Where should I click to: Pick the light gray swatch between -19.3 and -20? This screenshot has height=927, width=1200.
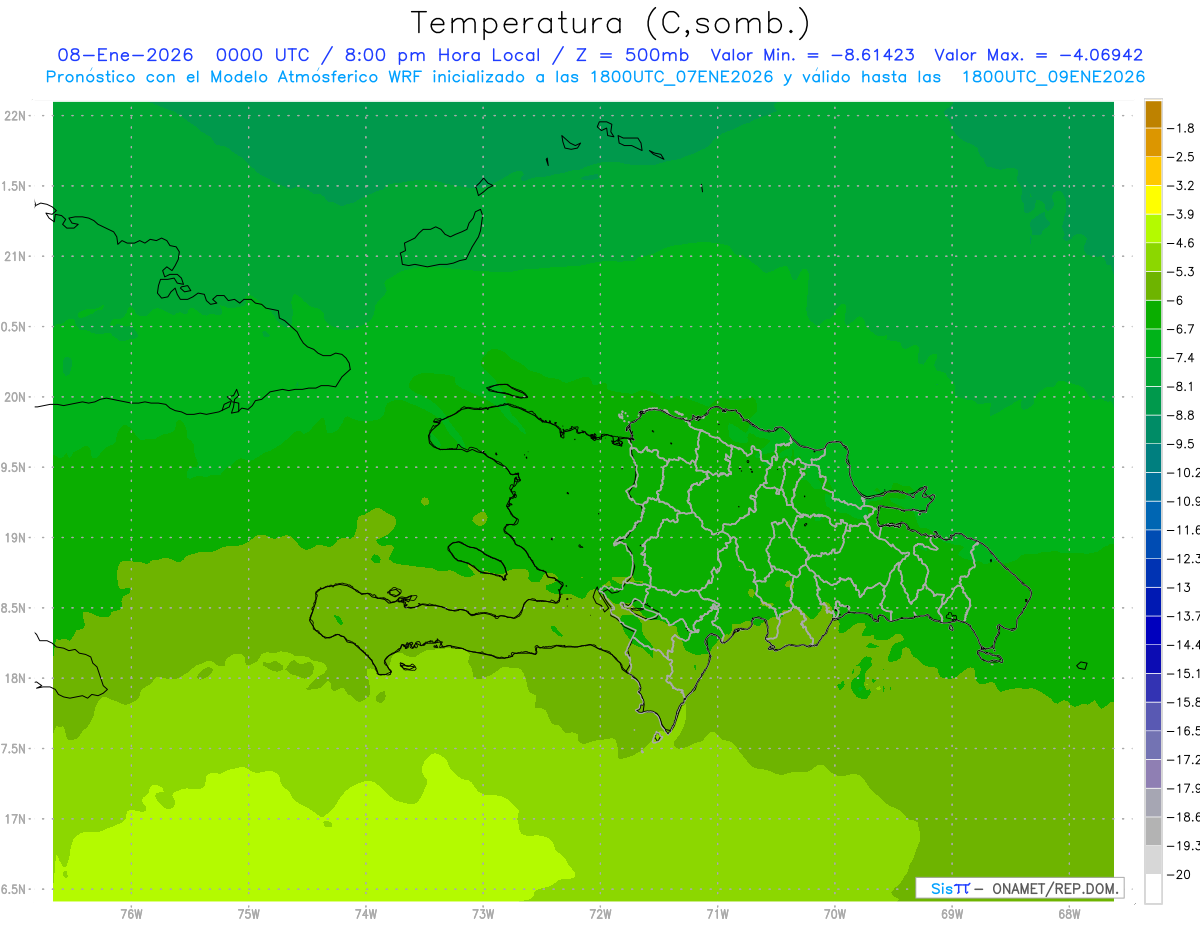1153,860
